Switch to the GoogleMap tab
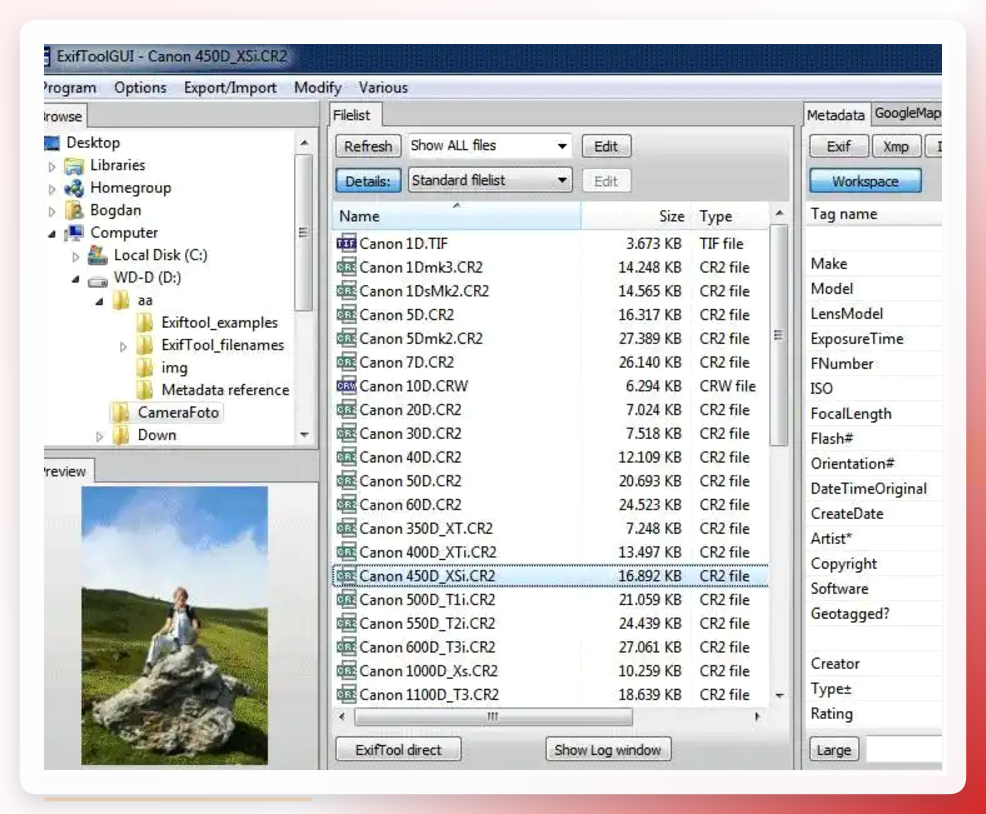Viewport: 986px width, 814px height. coord(907,113)
